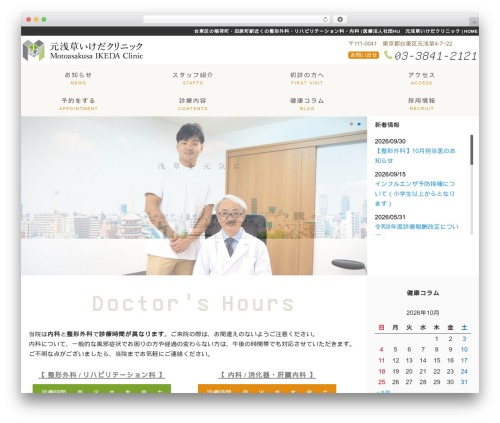Select calendar date 11
Viewport: 500px width, 423px height.
pos(381,360)
